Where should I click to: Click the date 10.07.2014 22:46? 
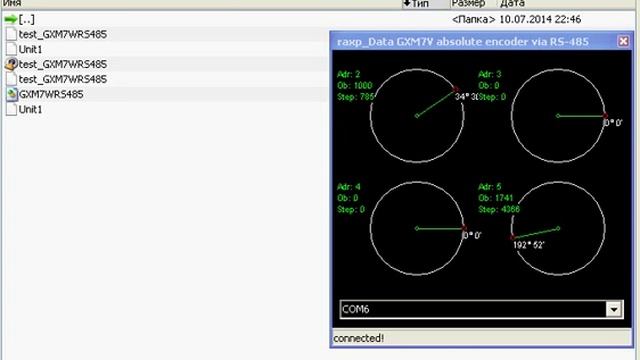coord(540,19)
